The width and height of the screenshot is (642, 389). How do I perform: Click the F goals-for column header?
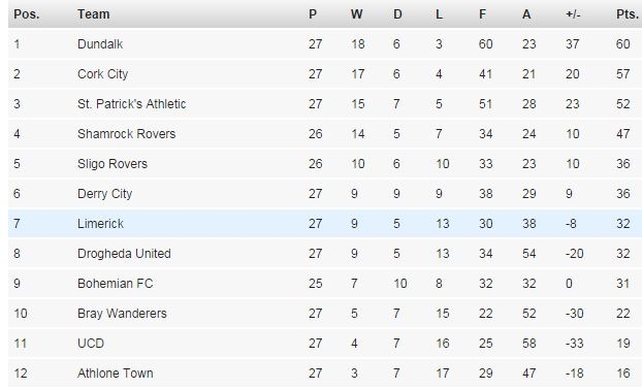[x=483, y=14]
